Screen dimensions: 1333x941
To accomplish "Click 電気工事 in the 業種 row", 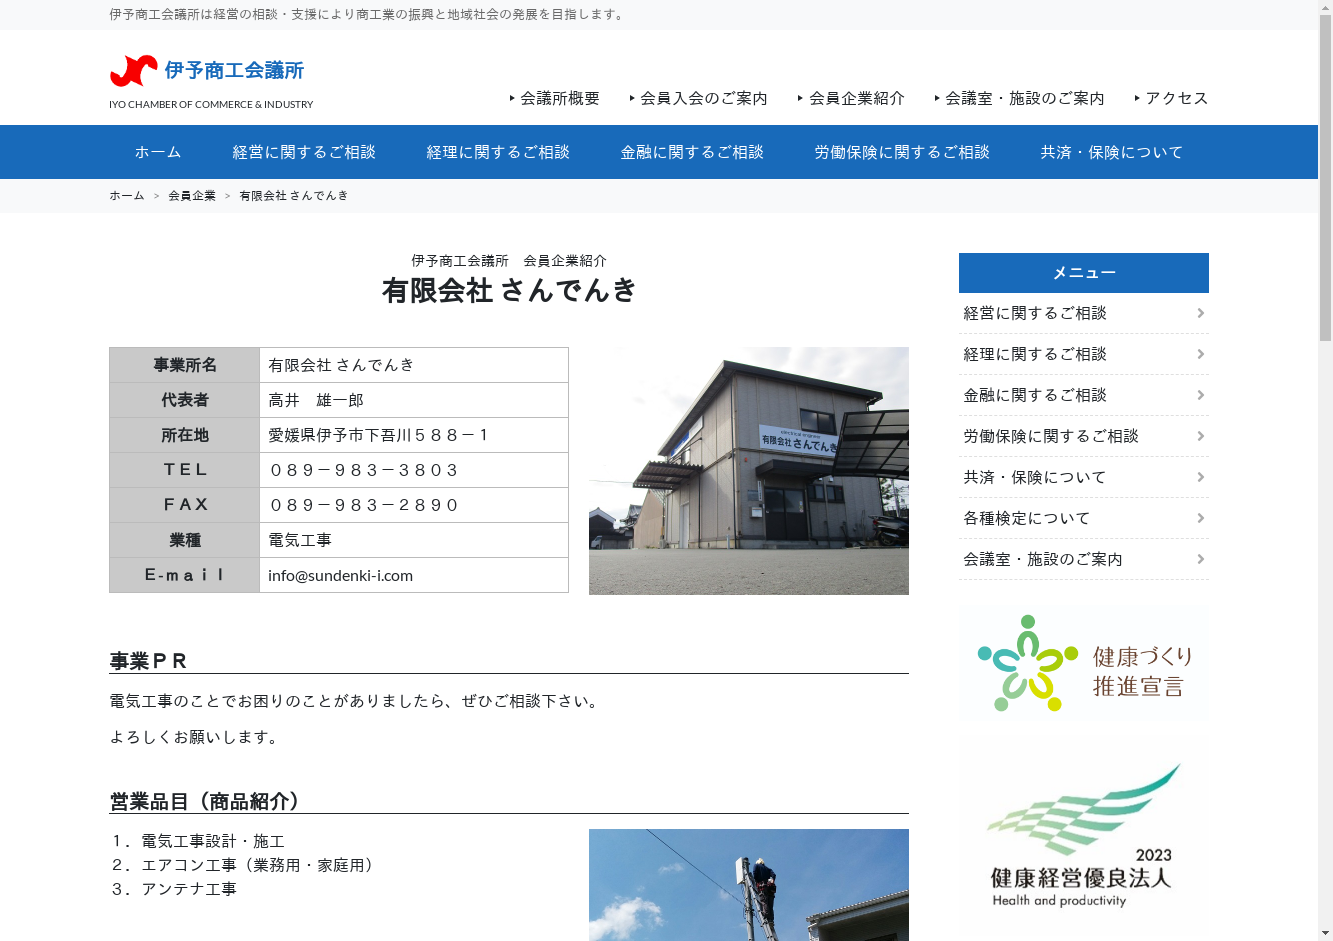I will point(300,540).
